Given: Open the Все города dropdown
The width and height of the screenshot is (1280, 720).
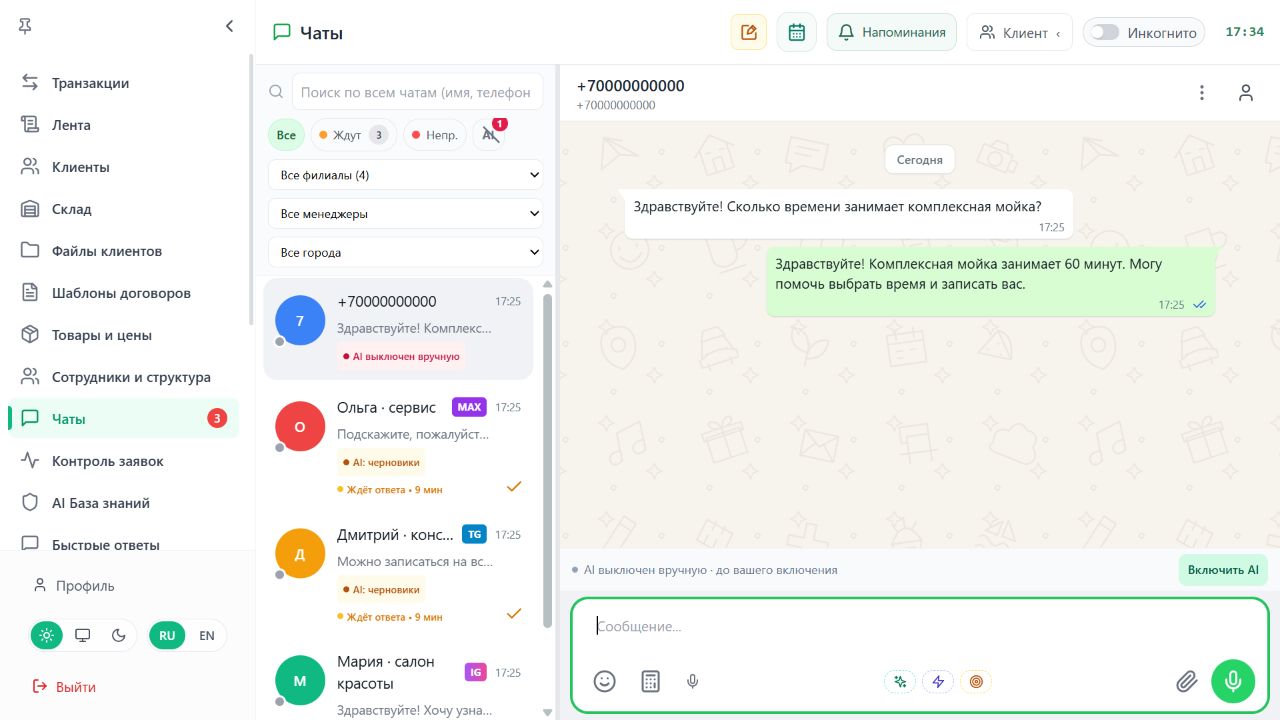Looking at the screenshot, I should [x=405, y=253].
